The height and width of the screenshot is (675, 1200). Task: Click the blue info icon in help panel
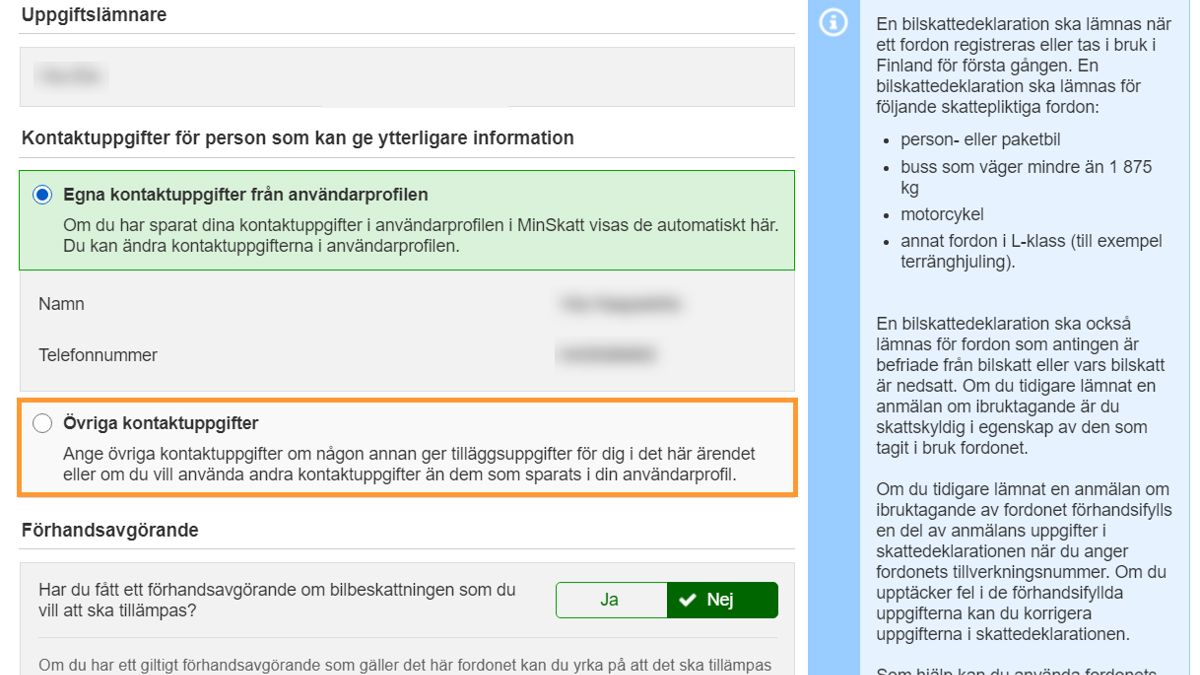coord(833,24)
